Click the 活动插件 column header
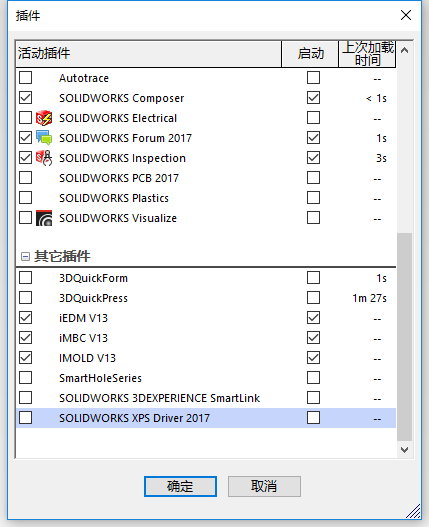Screen dimensions: 429x527 (x=148, y=54)
